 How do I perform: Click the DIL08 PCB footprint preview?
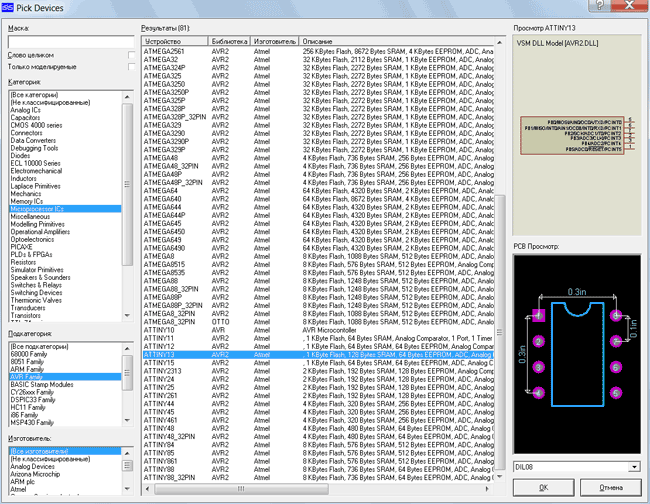point(577,354)
